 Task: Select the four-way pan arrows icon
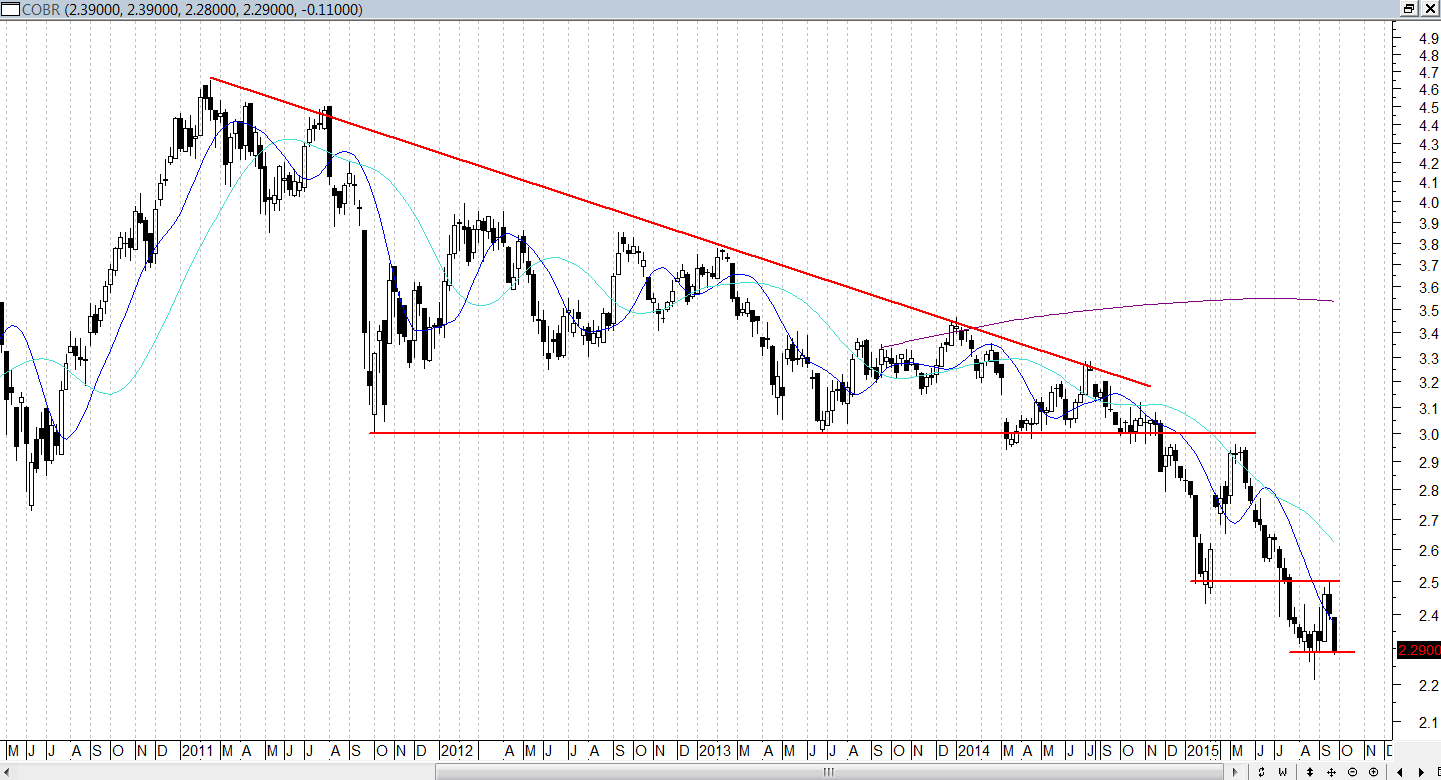click(x=1331, y=772)
